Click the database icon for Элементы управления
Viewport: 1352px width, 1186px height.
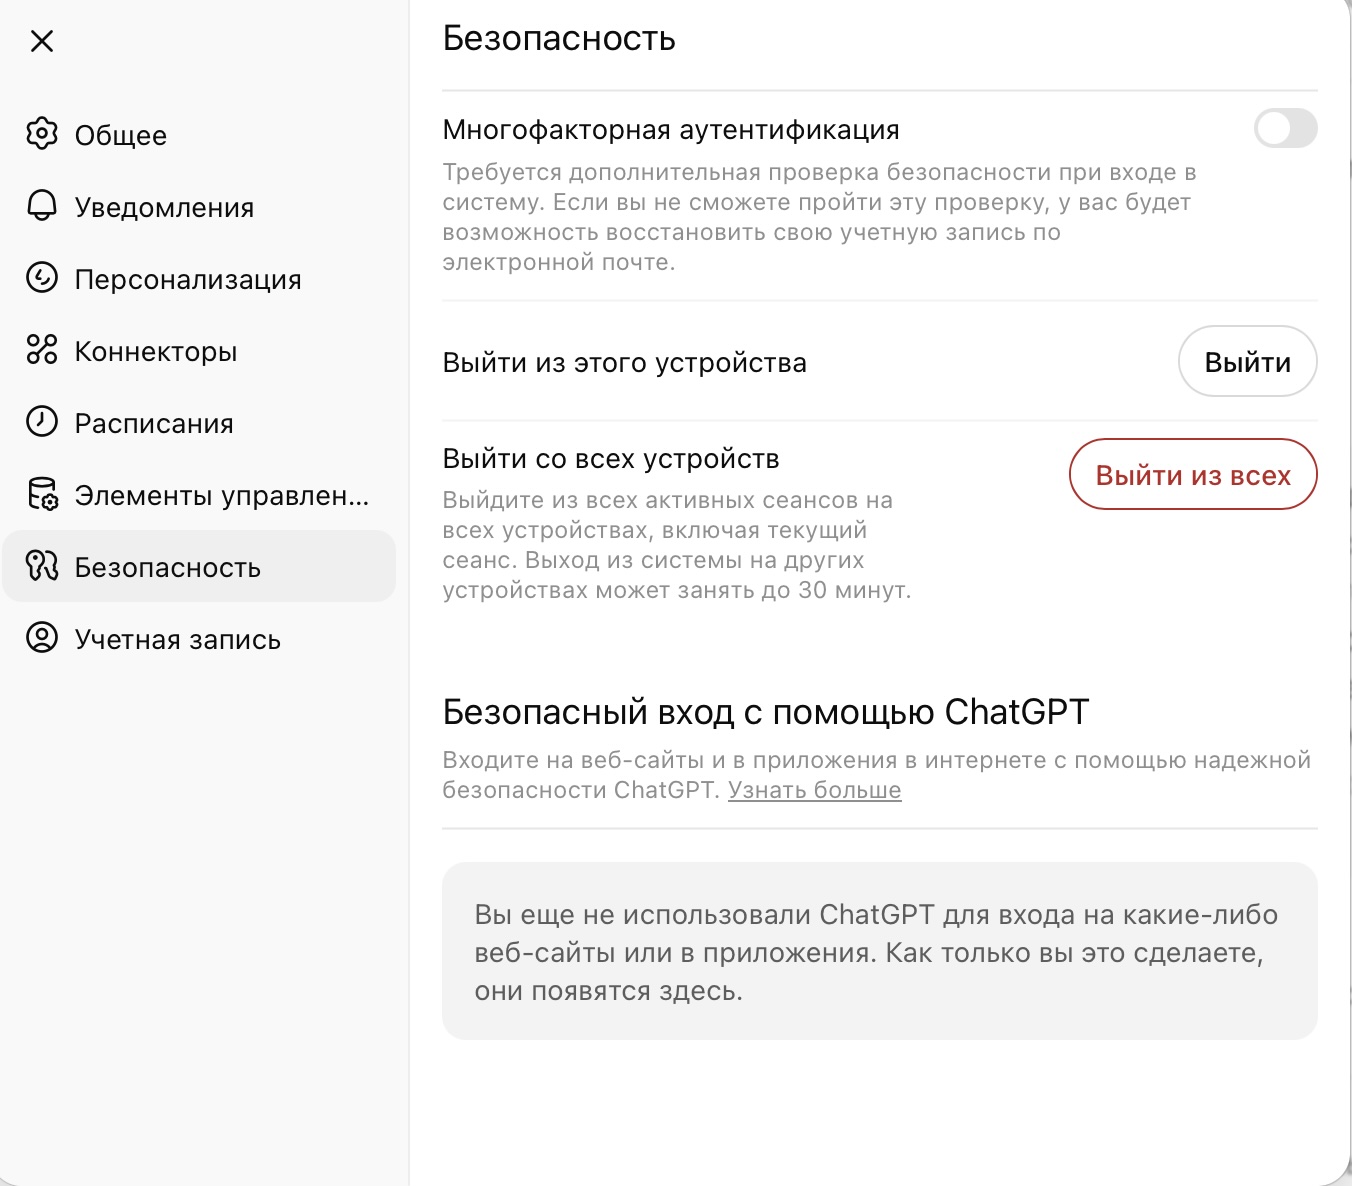[42, 494]
